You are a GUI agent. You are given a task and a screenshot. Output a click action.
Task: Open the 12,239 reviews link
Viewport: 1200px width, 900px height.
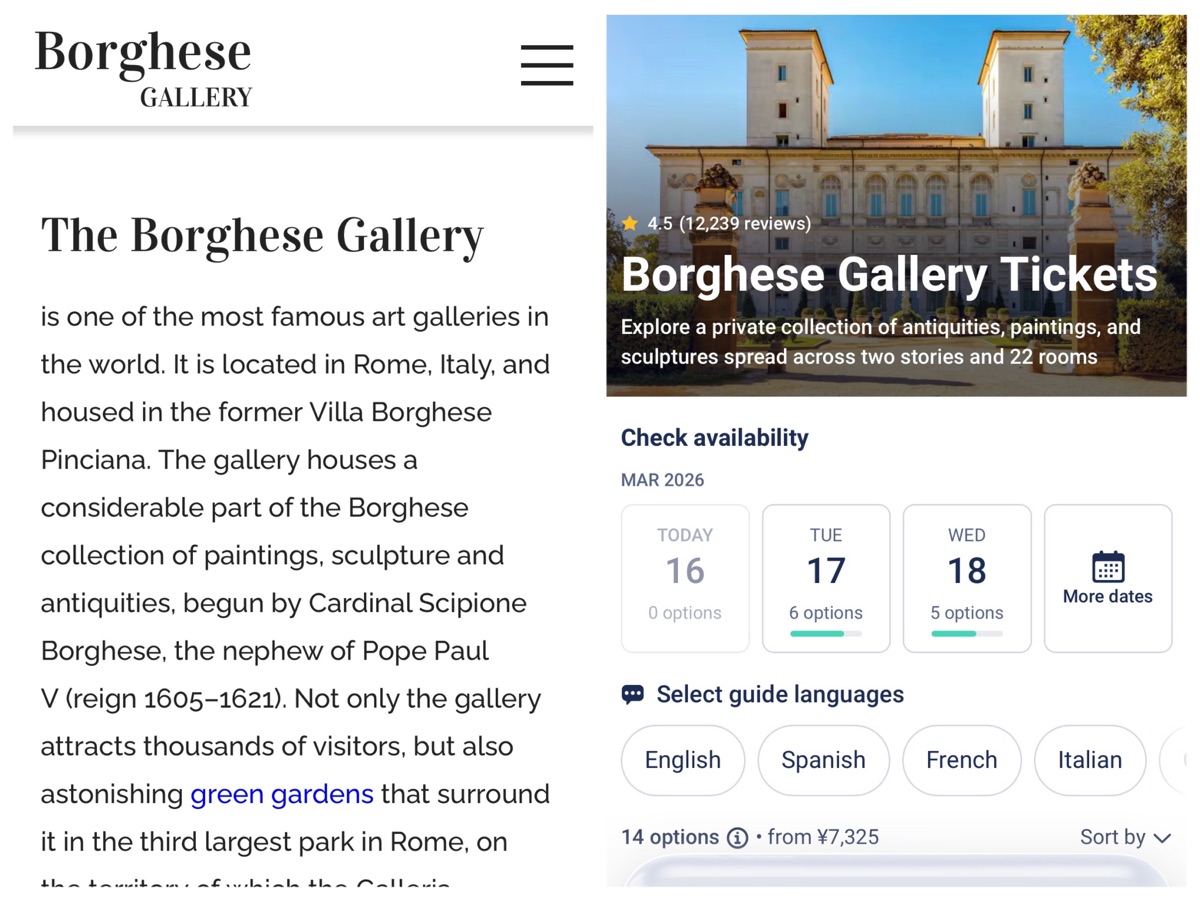(745, 224)
